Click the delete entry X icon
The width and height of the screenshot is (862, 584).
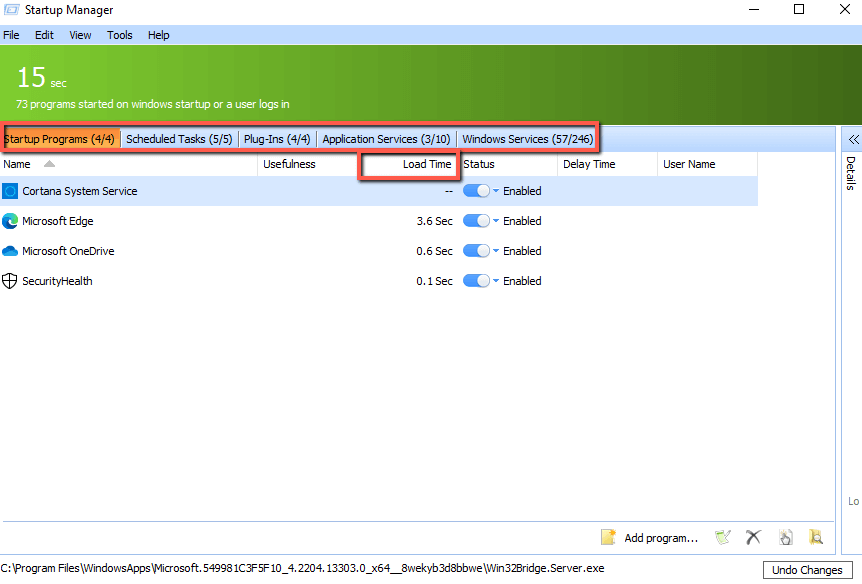[x=753, y=537]
